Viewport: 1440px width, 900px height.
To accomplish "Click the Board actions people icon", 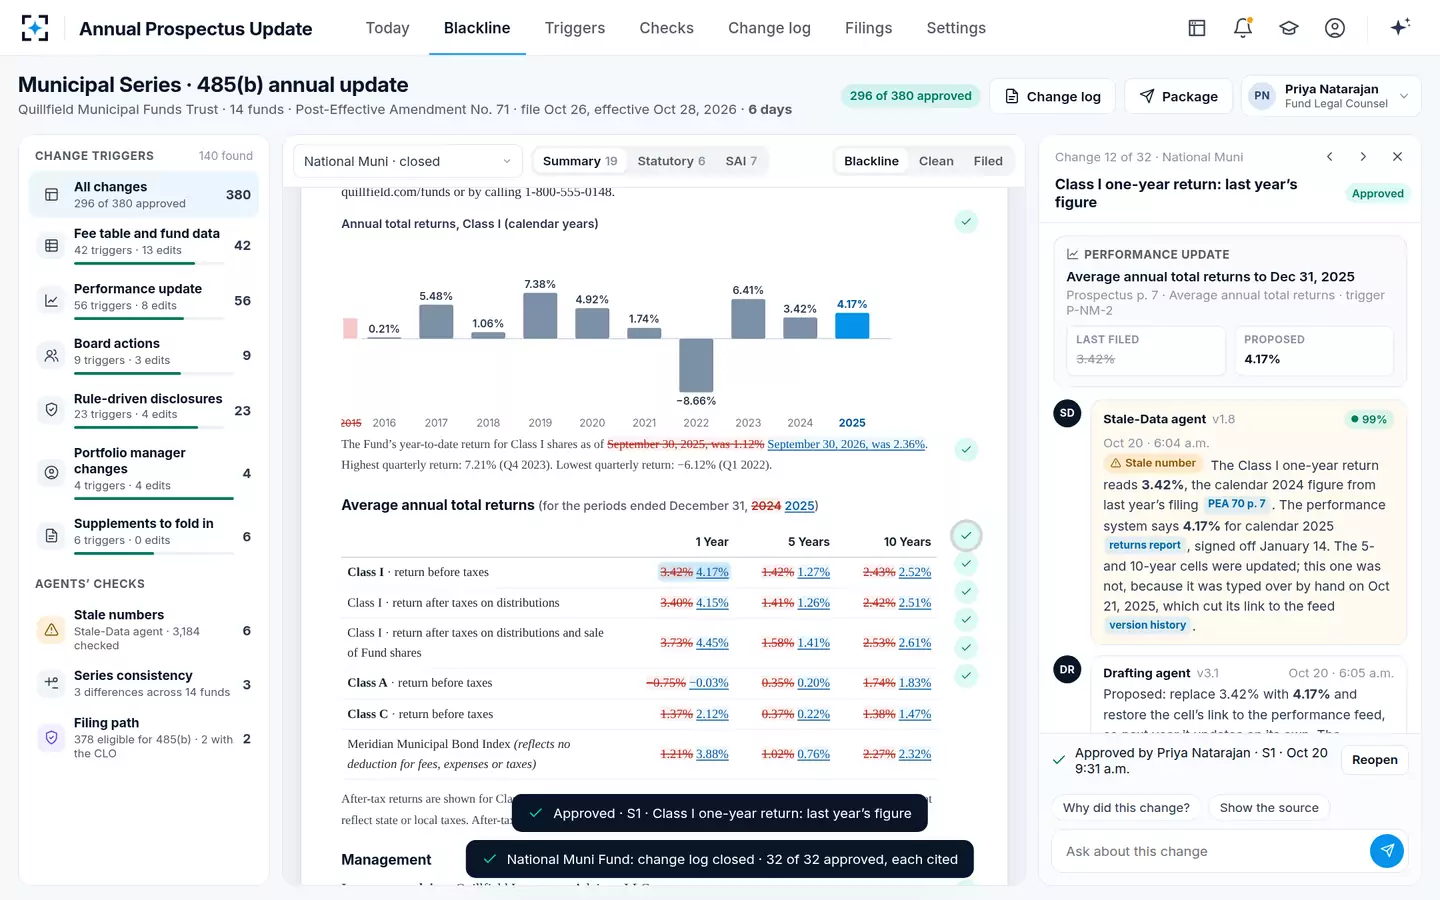I will click(x=51, y=355).
